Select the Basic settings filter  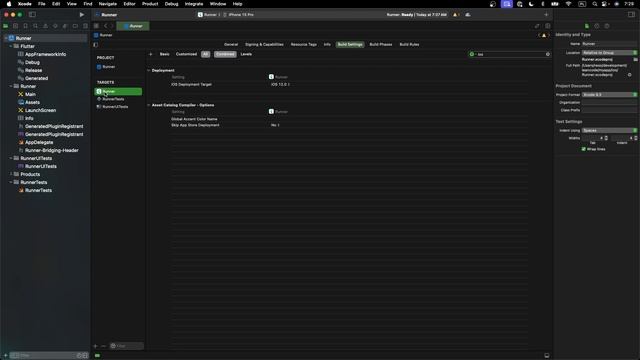(164, 54)
